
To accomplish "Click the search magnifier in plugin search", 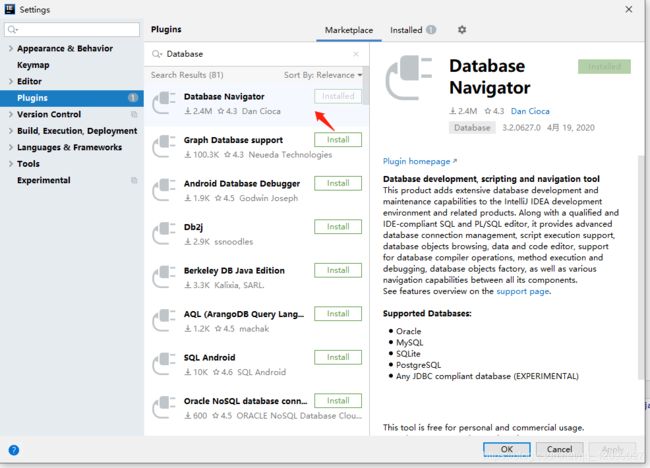I will (157, 54).
